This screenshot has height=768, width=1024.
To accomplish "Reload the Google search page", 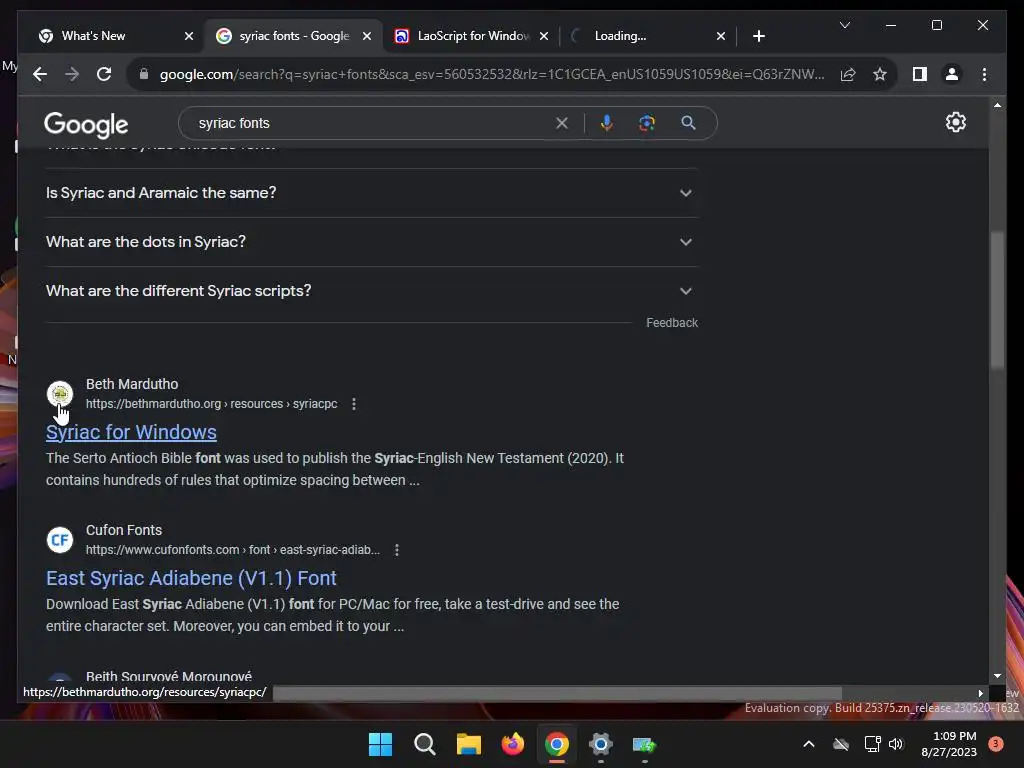I will click(104, 74).
